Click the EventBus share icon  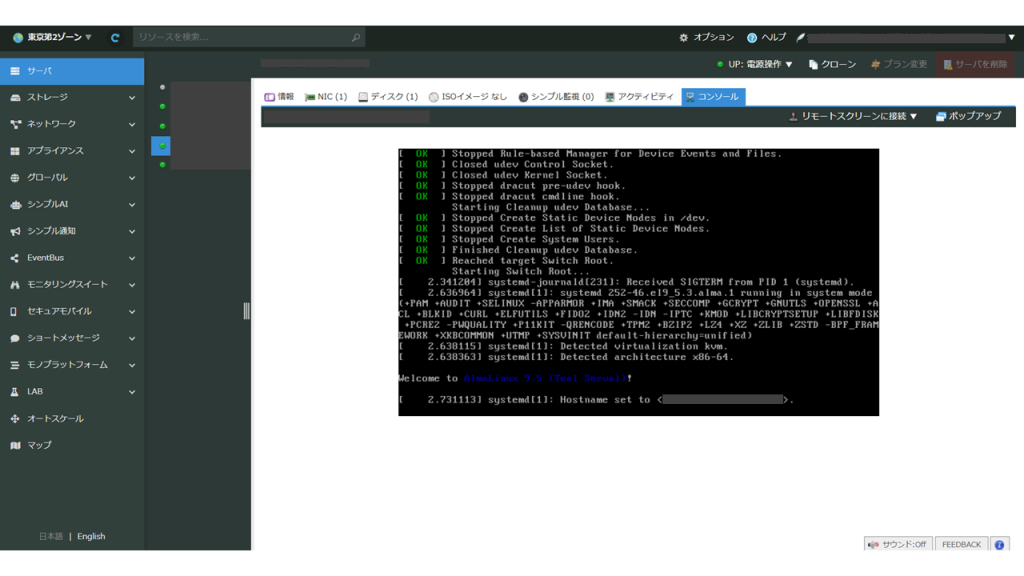click(15, 258)
